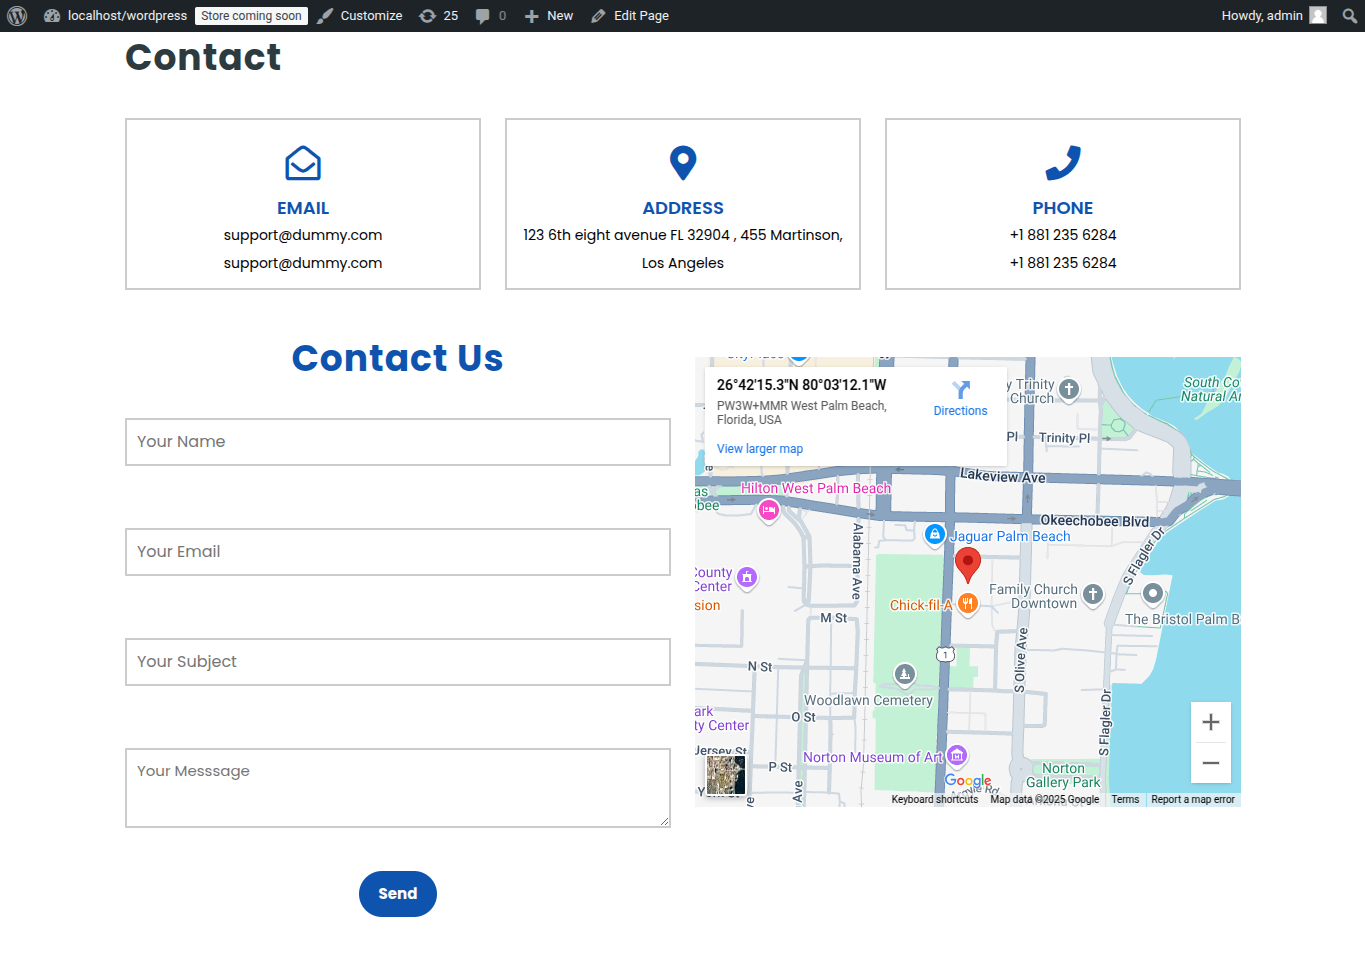The image size is (1365, 972).
Task: Open the Customize menu item
Action: point(360,16)
